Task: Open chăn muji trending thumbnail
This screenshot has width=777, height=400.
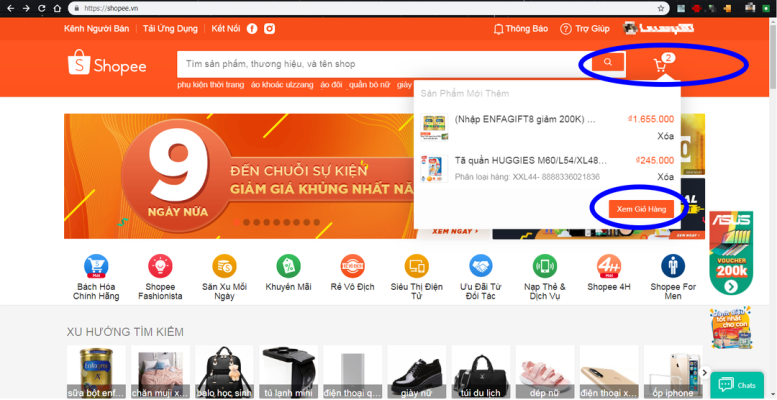Action: 160,372
